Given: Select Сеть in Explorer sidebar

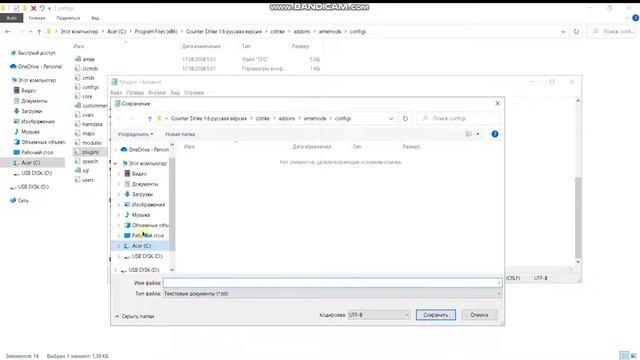Looking at the screenshot, I should pos(19,200).
